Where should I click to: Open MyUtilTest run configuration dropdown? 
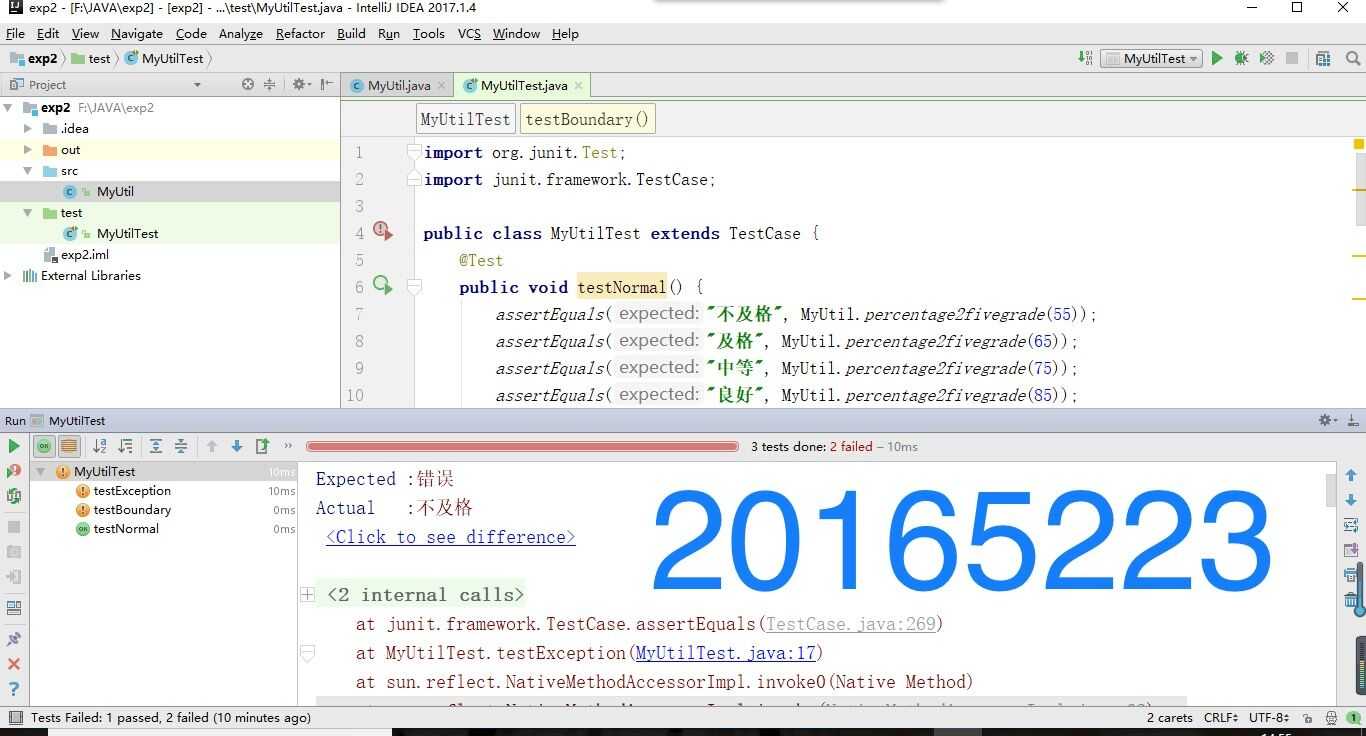(1151, 59)
